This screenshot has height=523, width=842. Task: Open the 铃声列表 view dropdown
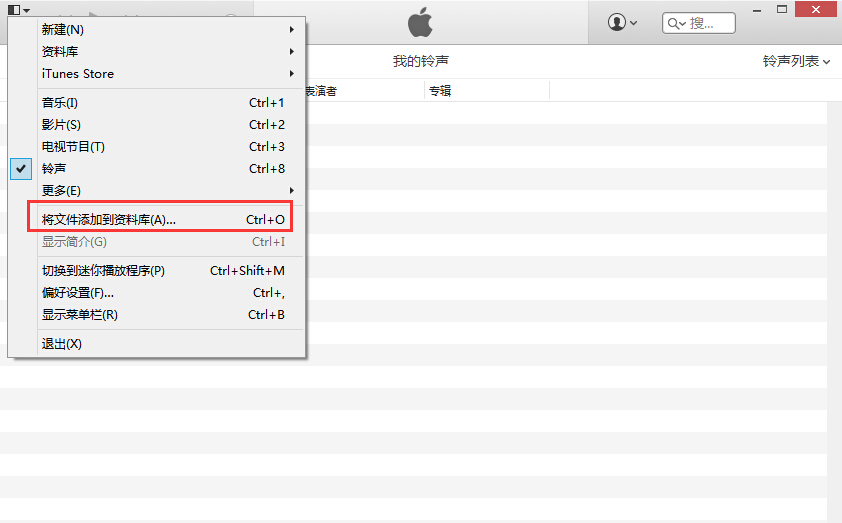click(x=796, y=61)
